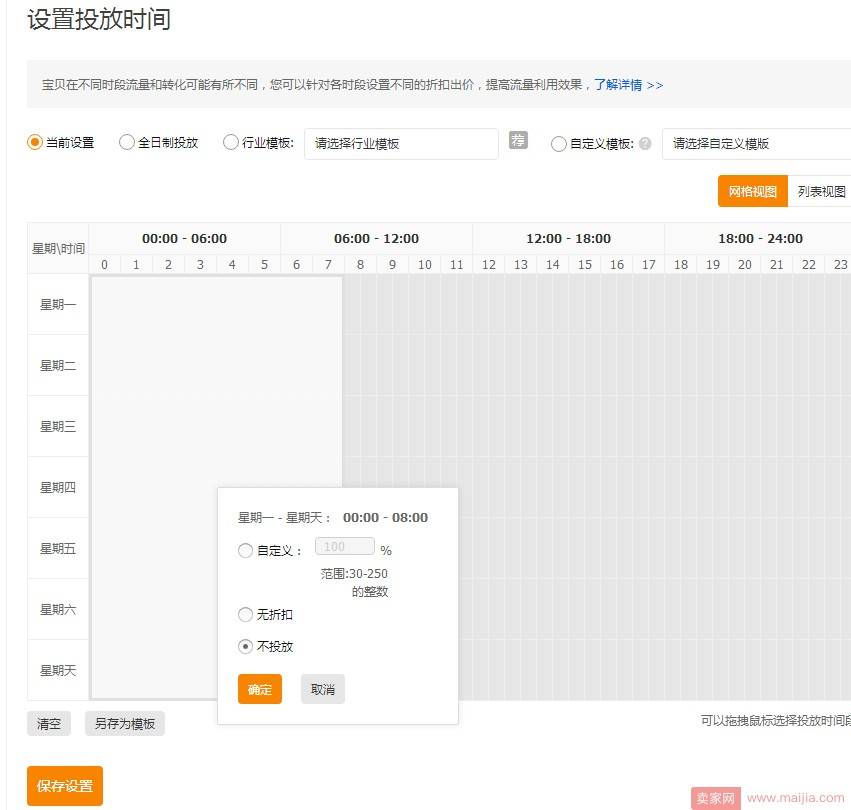Click the 保存设置 button
The width and height of the screenshot is (851, 810).
coord(65,786)
